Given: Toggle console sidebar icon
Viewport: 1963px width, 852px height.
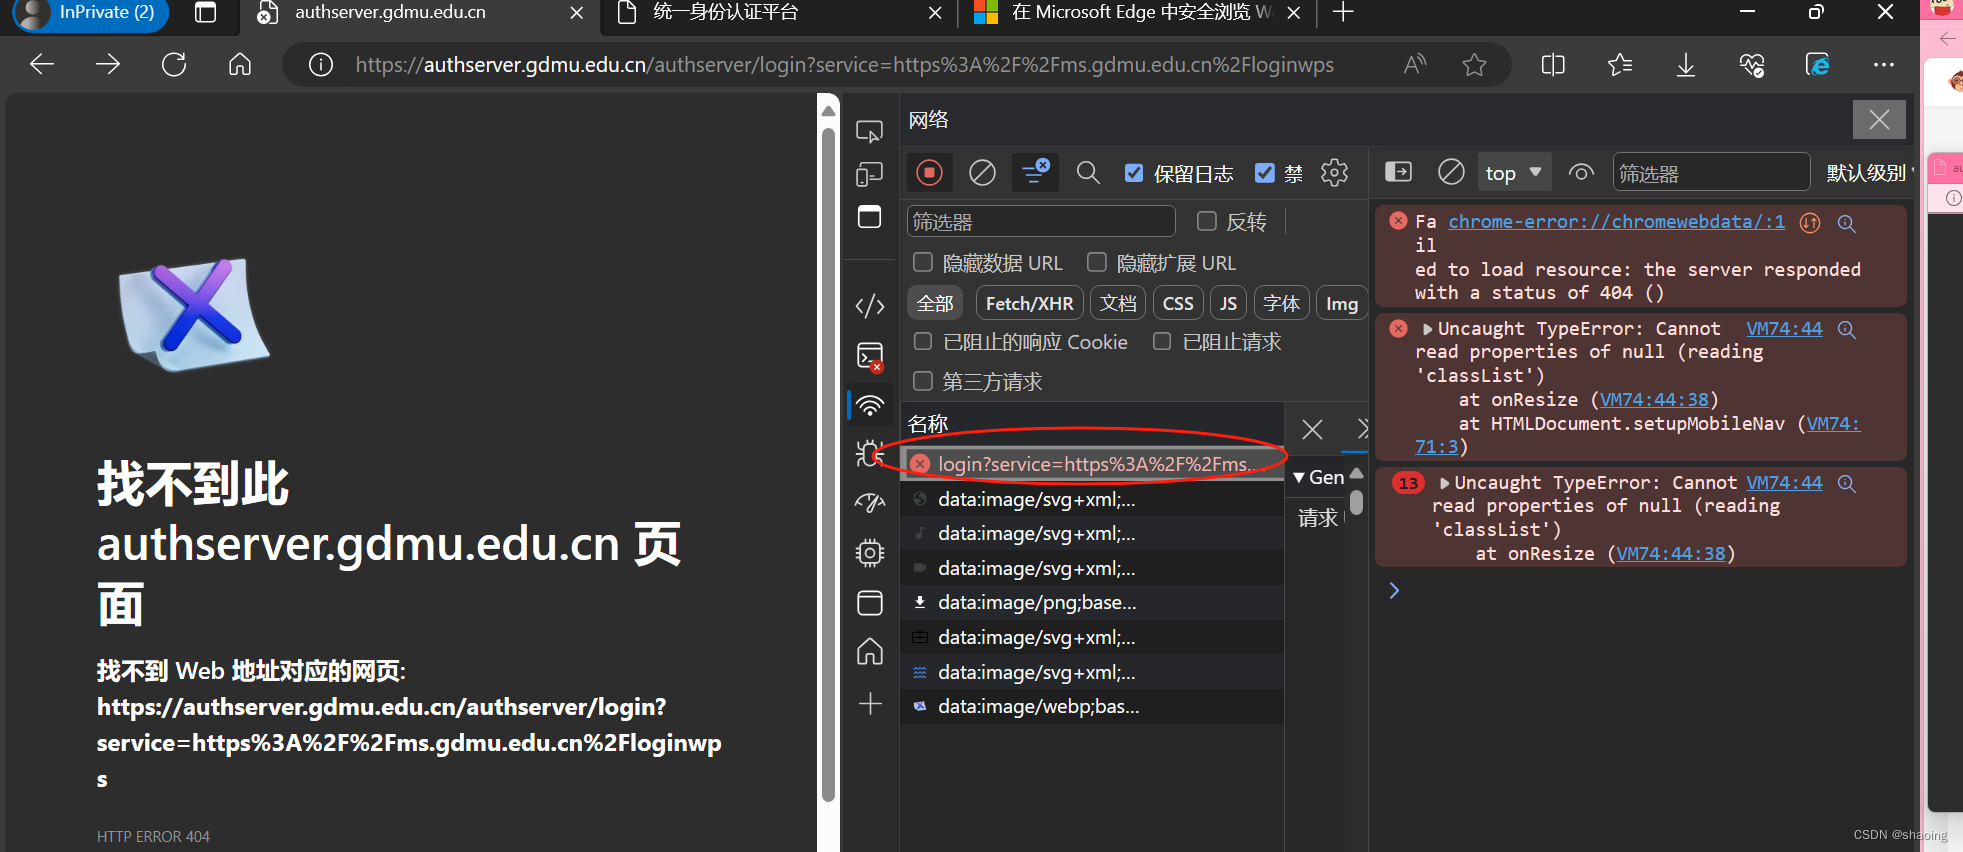Looking at the screenshot, I should pos(1398,172).
